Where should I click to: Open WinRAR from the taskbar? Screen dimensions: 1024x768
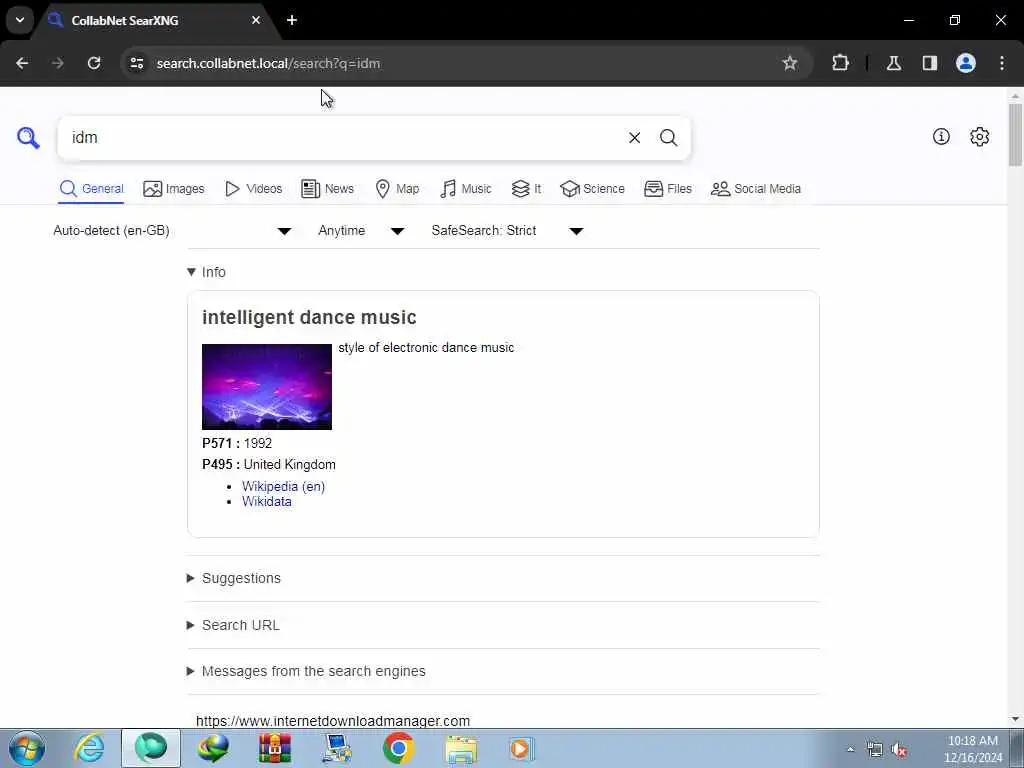[x=275, y=748]
